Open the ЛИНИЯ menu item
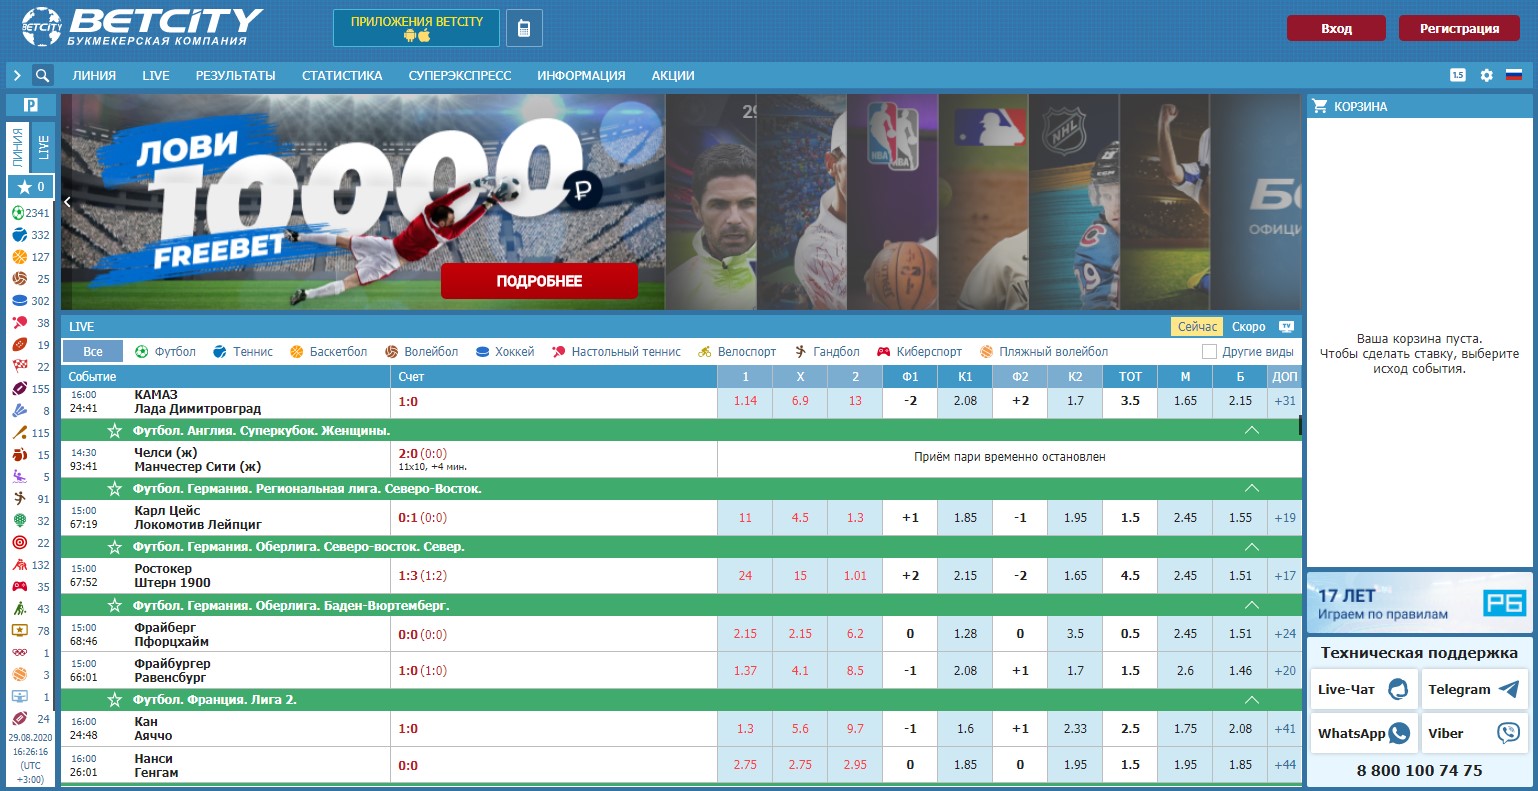This screenshot has height=791, width=1538. pyautogui.click(x=94, y=75)
